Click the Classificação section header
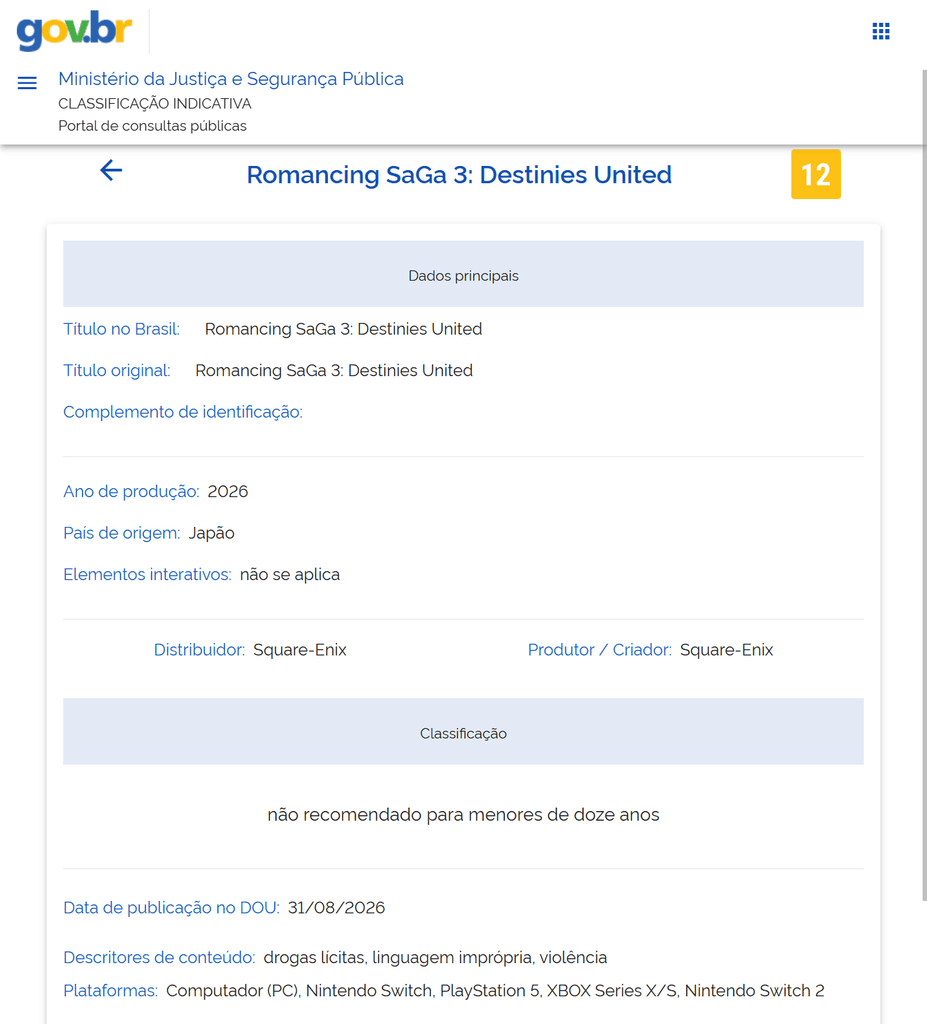 click(x=463, y=732)
